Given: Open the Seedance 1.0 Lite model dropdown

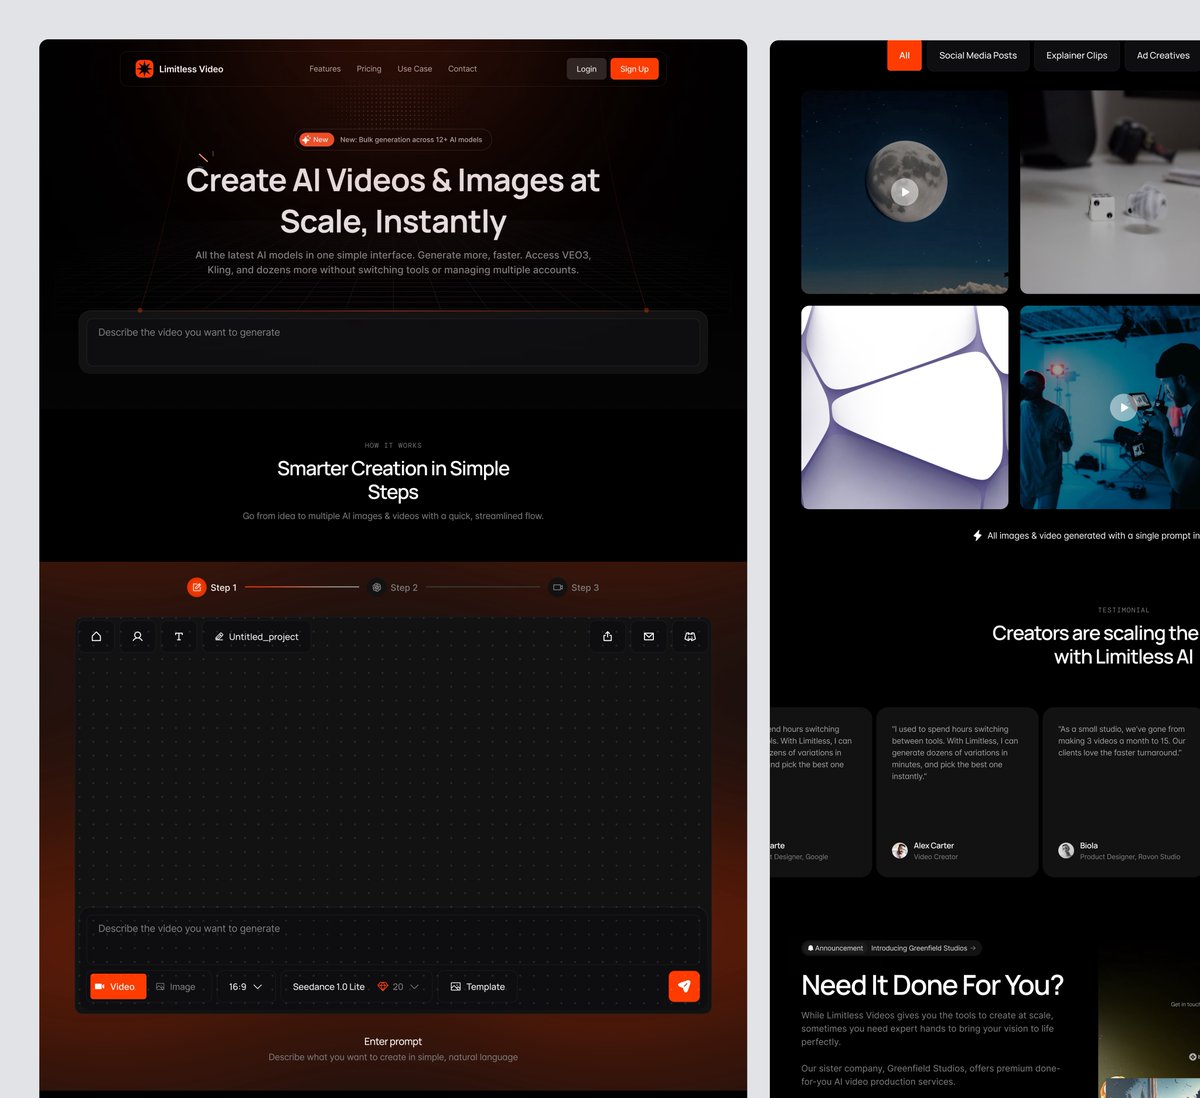Looking at the screenshot, I should (x=355, y=986).
